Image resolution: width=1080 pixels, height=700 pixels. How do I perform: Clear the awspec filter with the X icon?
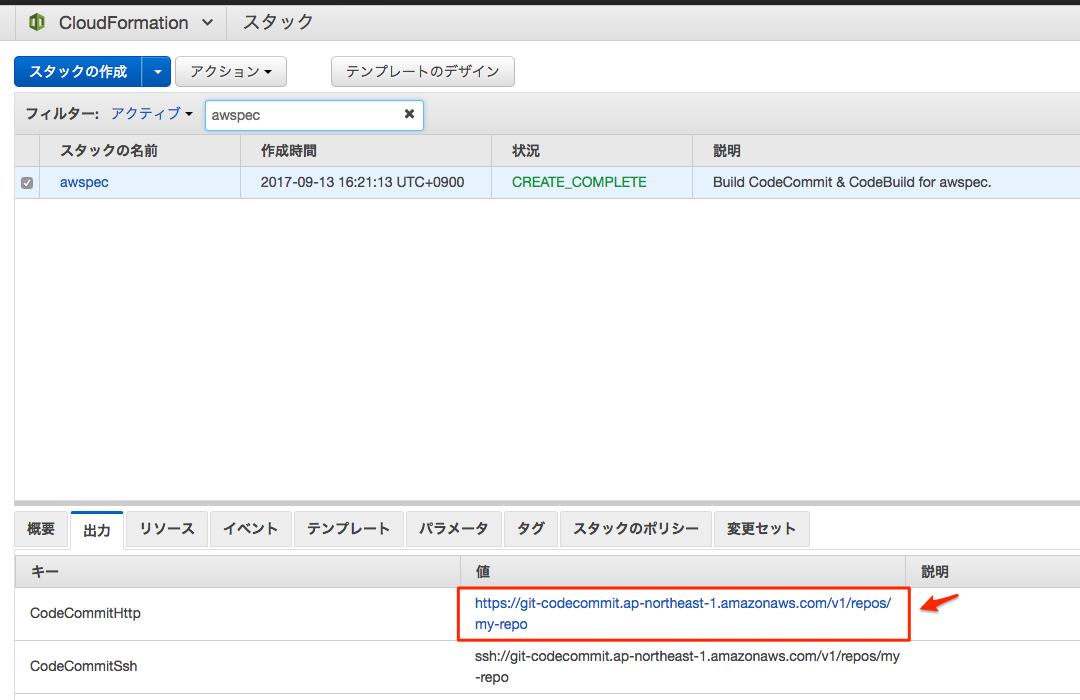[x=409, y=114]
